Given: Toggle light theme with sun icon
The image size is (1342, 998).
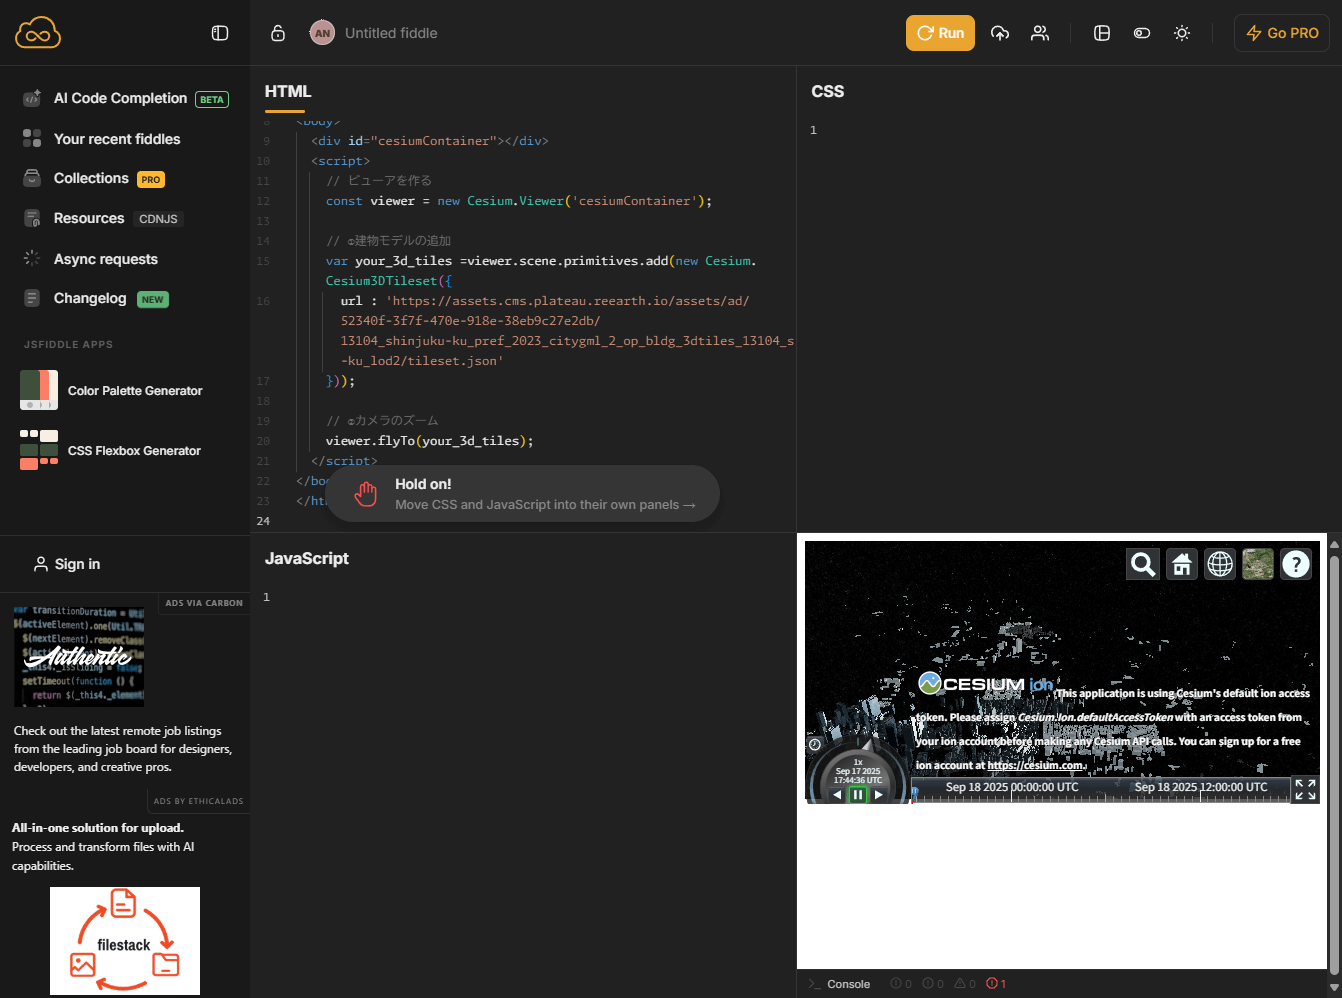Looking at the screenshot, I should point(1182,33).
